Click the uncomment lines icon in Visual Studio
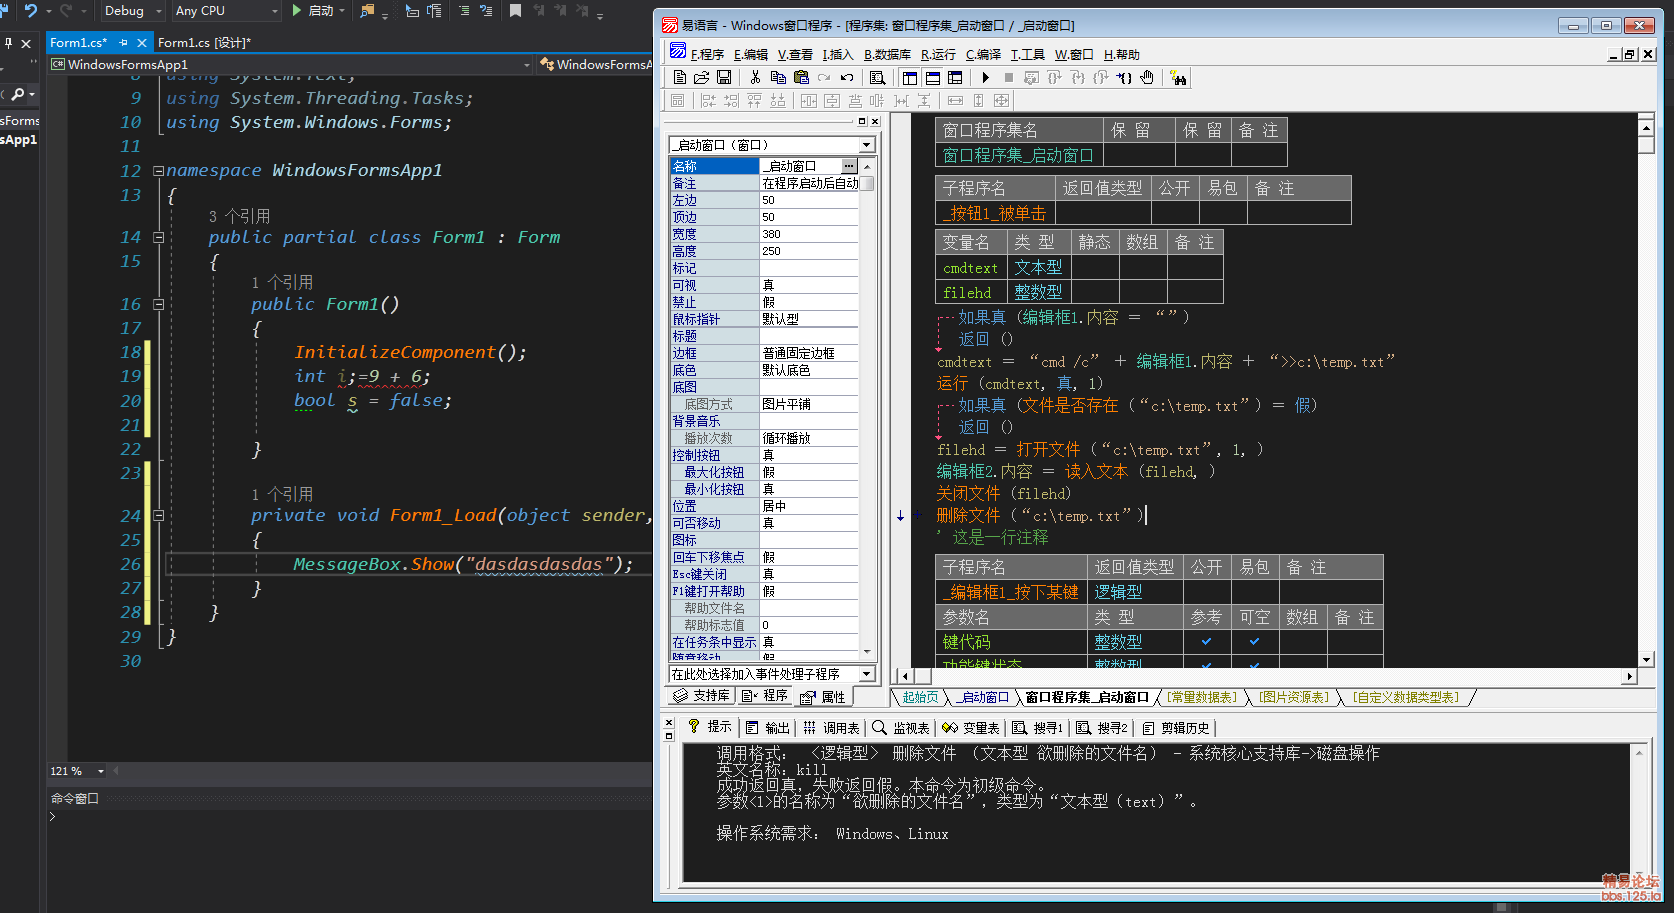The width and height of the screenshot is (1674, 913). coord(486,10)
